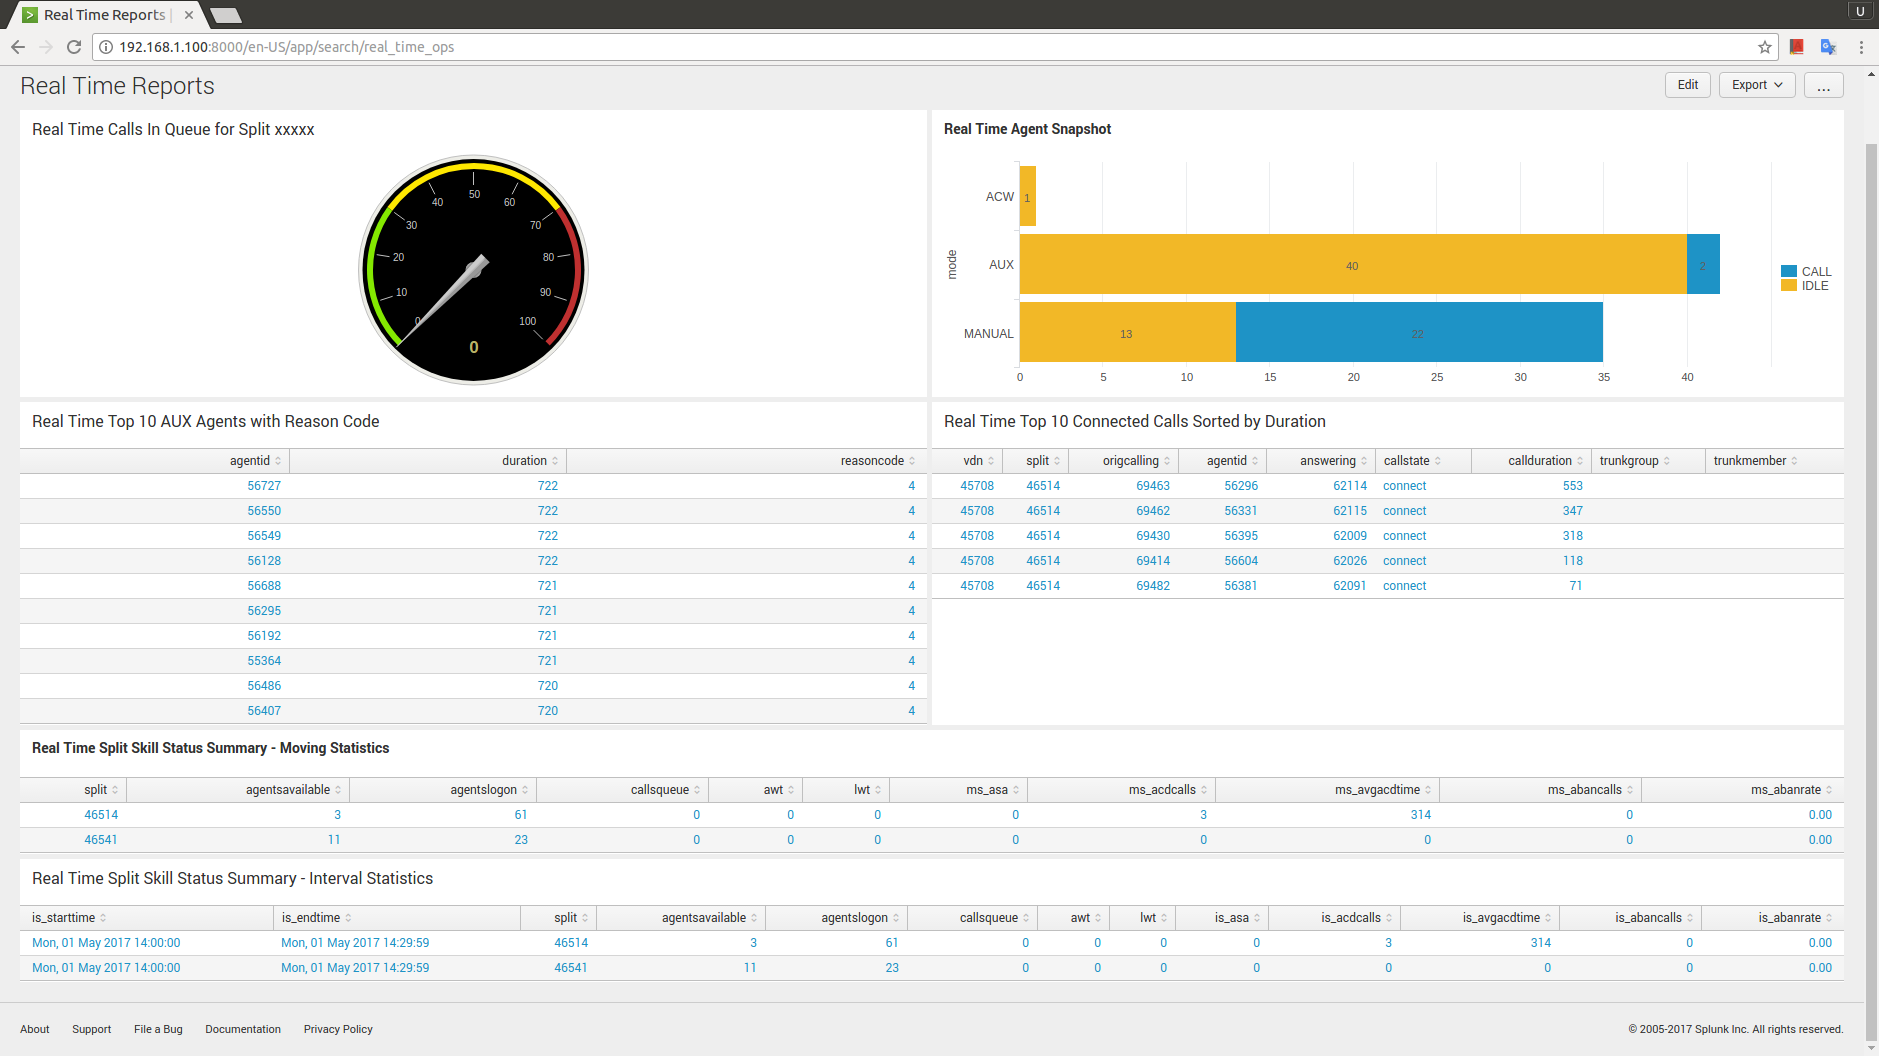Image resolution: width=1879 pixels, height=1056 pixels.
Task: Open the Chrome three-dot menu
Action: 1861,47
